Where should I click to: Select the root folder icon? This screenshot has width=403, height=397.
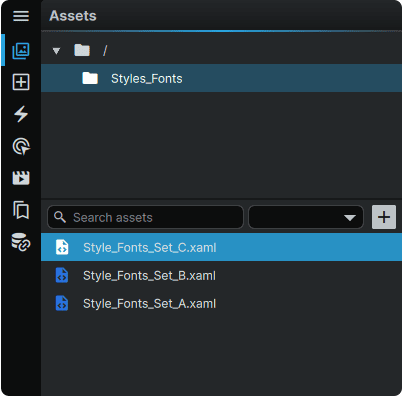click(82, 50)
